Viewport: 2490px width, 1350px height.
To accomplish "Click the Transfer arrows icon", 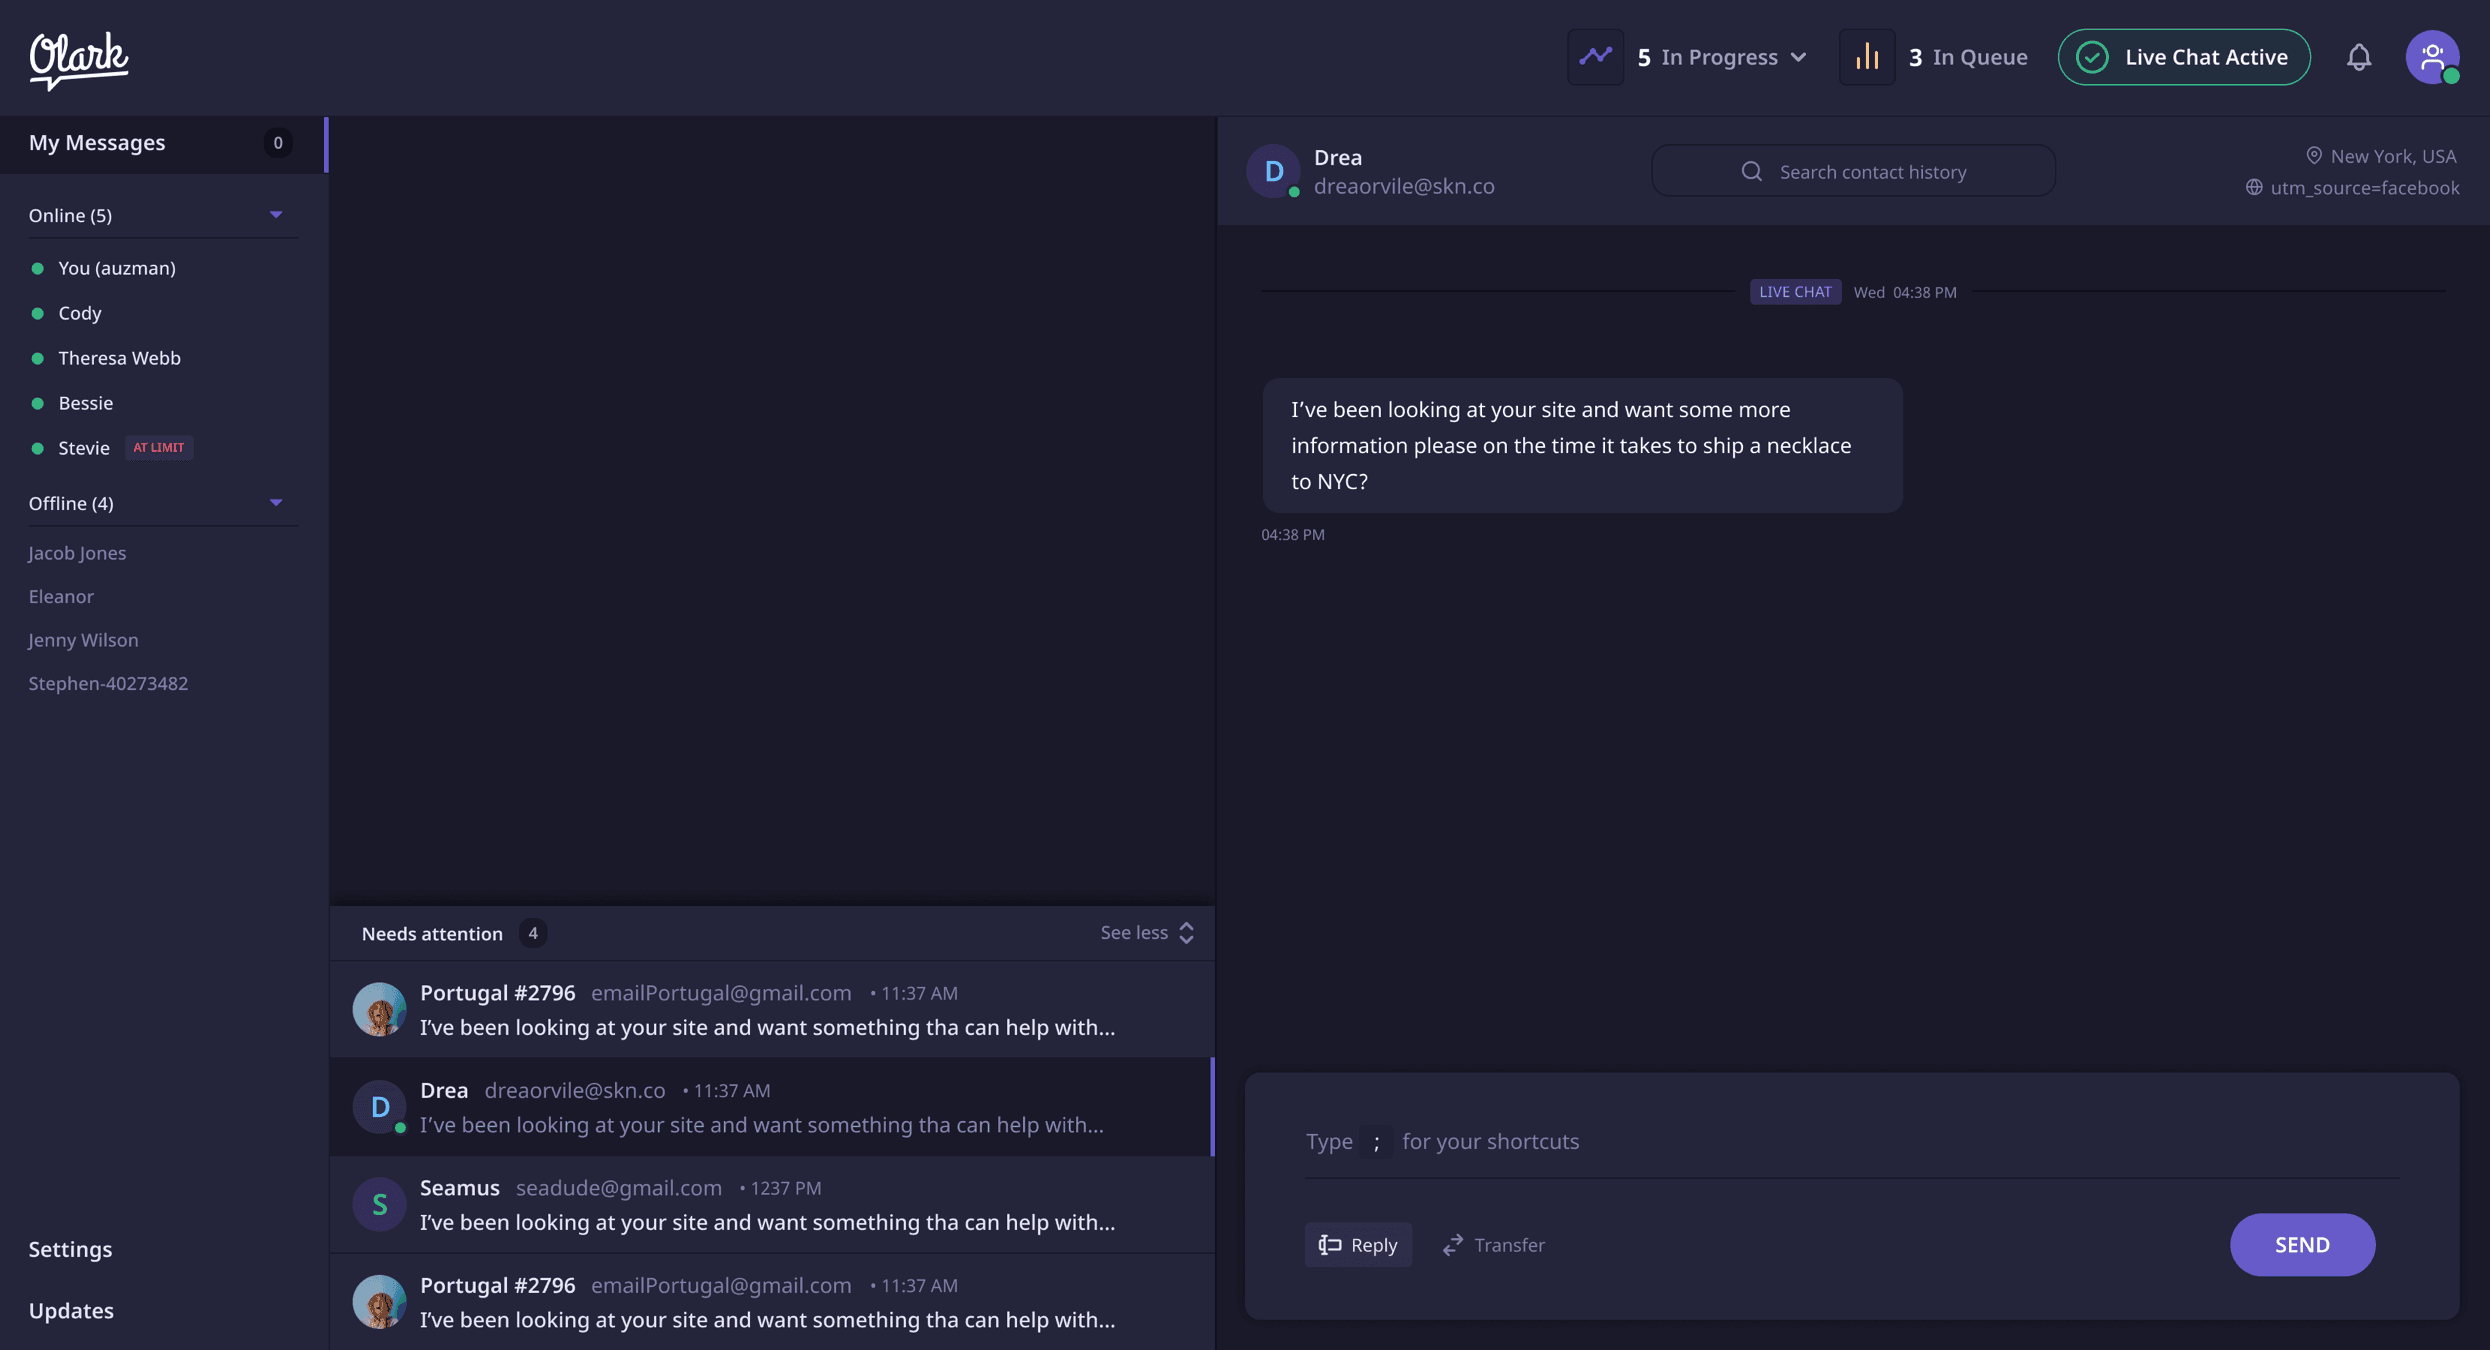I will 1453,1245.
